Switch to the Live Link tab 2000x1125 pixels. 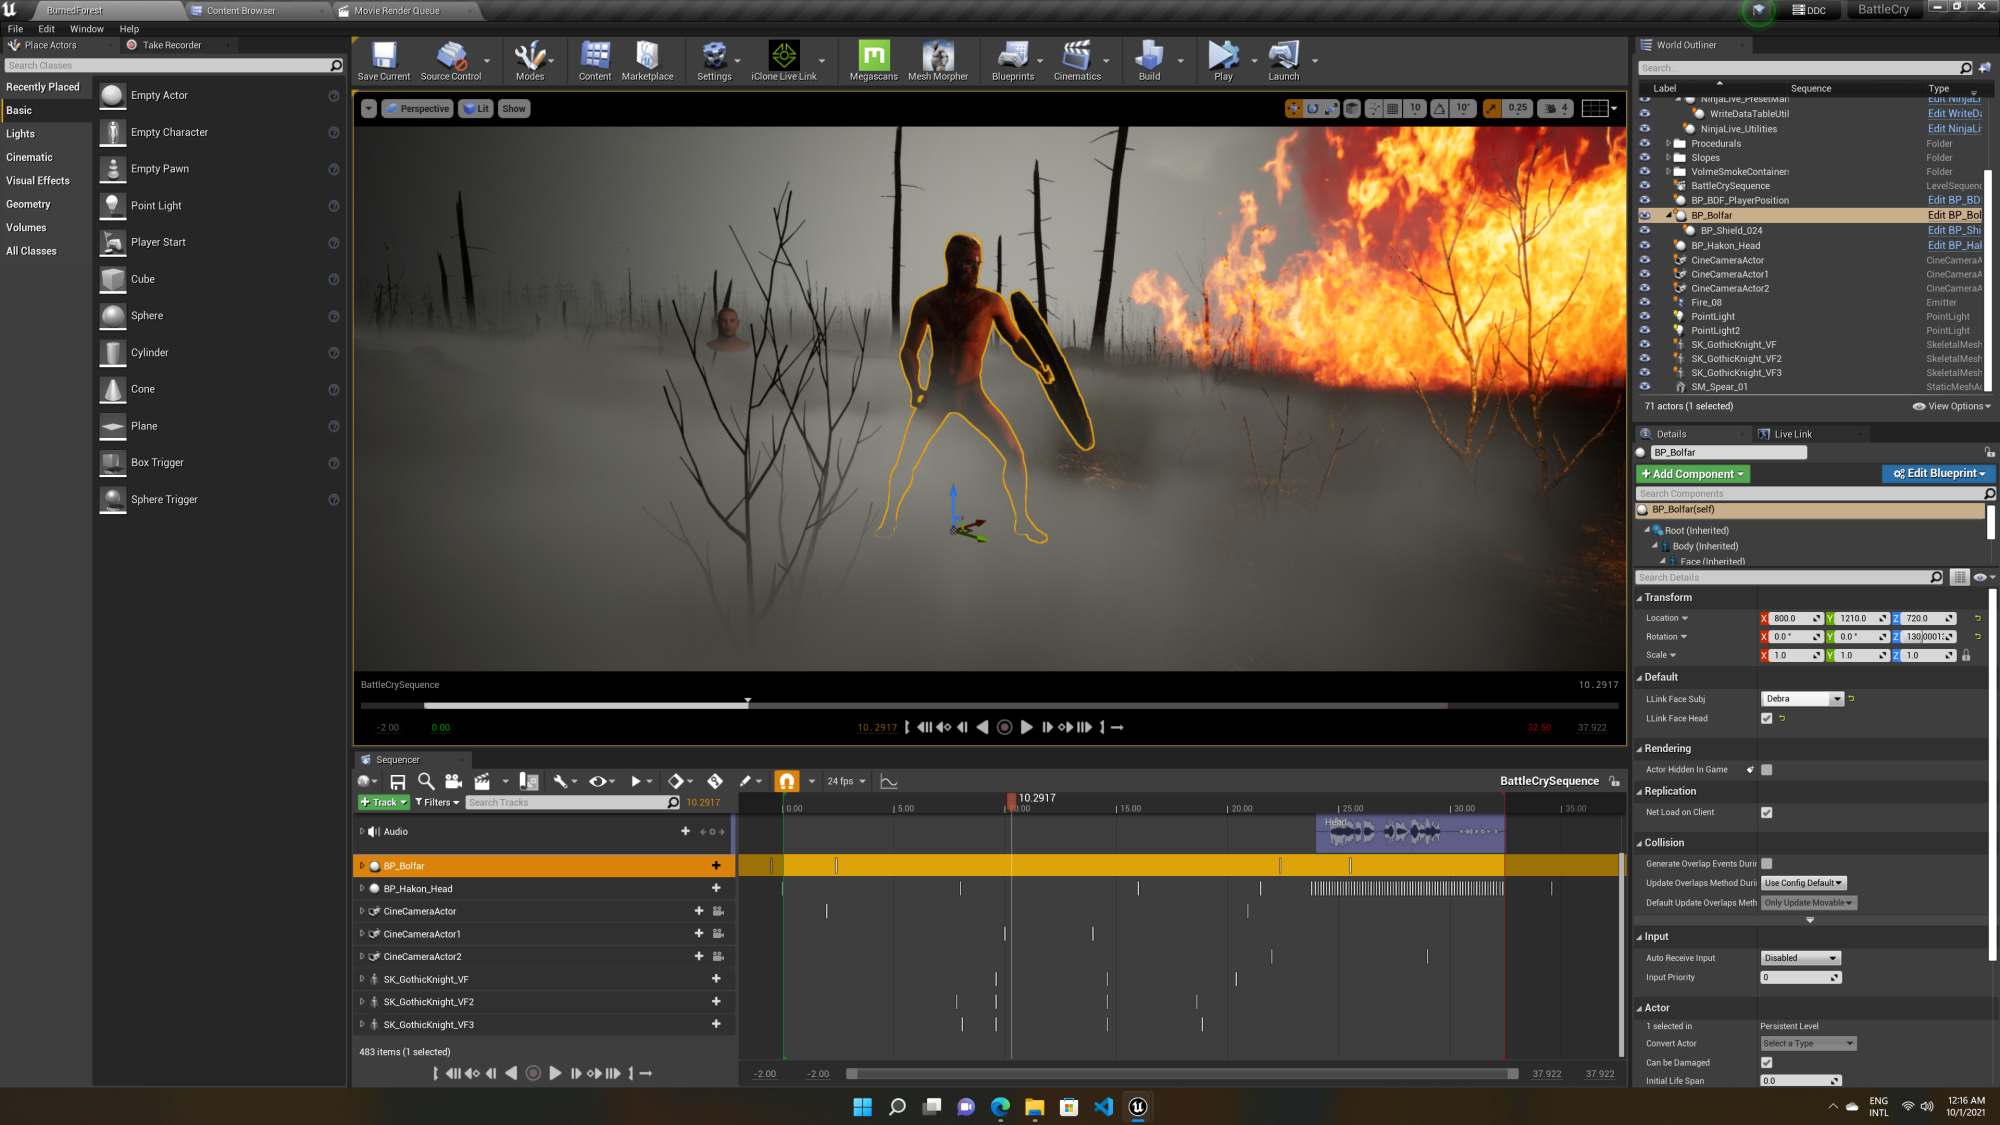1793,434
